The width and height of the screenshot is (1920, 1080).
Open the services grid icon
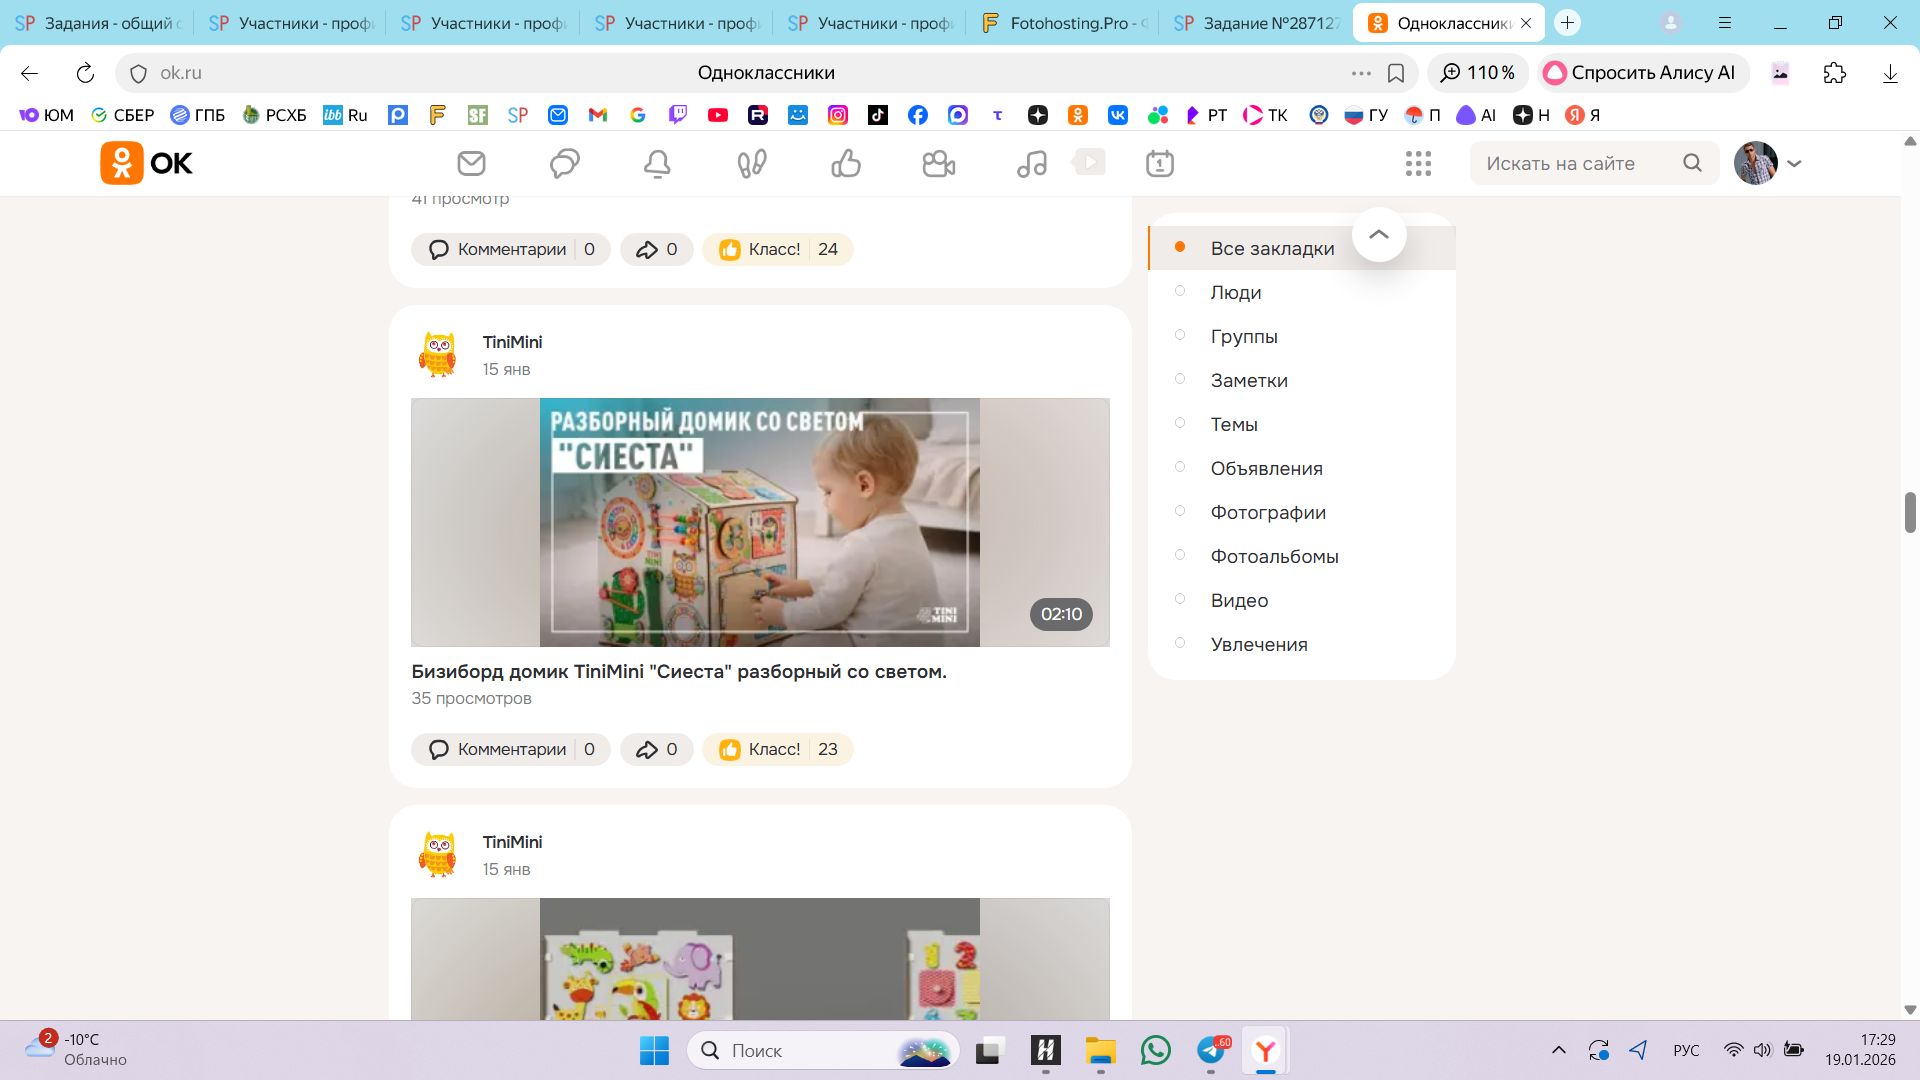click(x=1418, y=163)
